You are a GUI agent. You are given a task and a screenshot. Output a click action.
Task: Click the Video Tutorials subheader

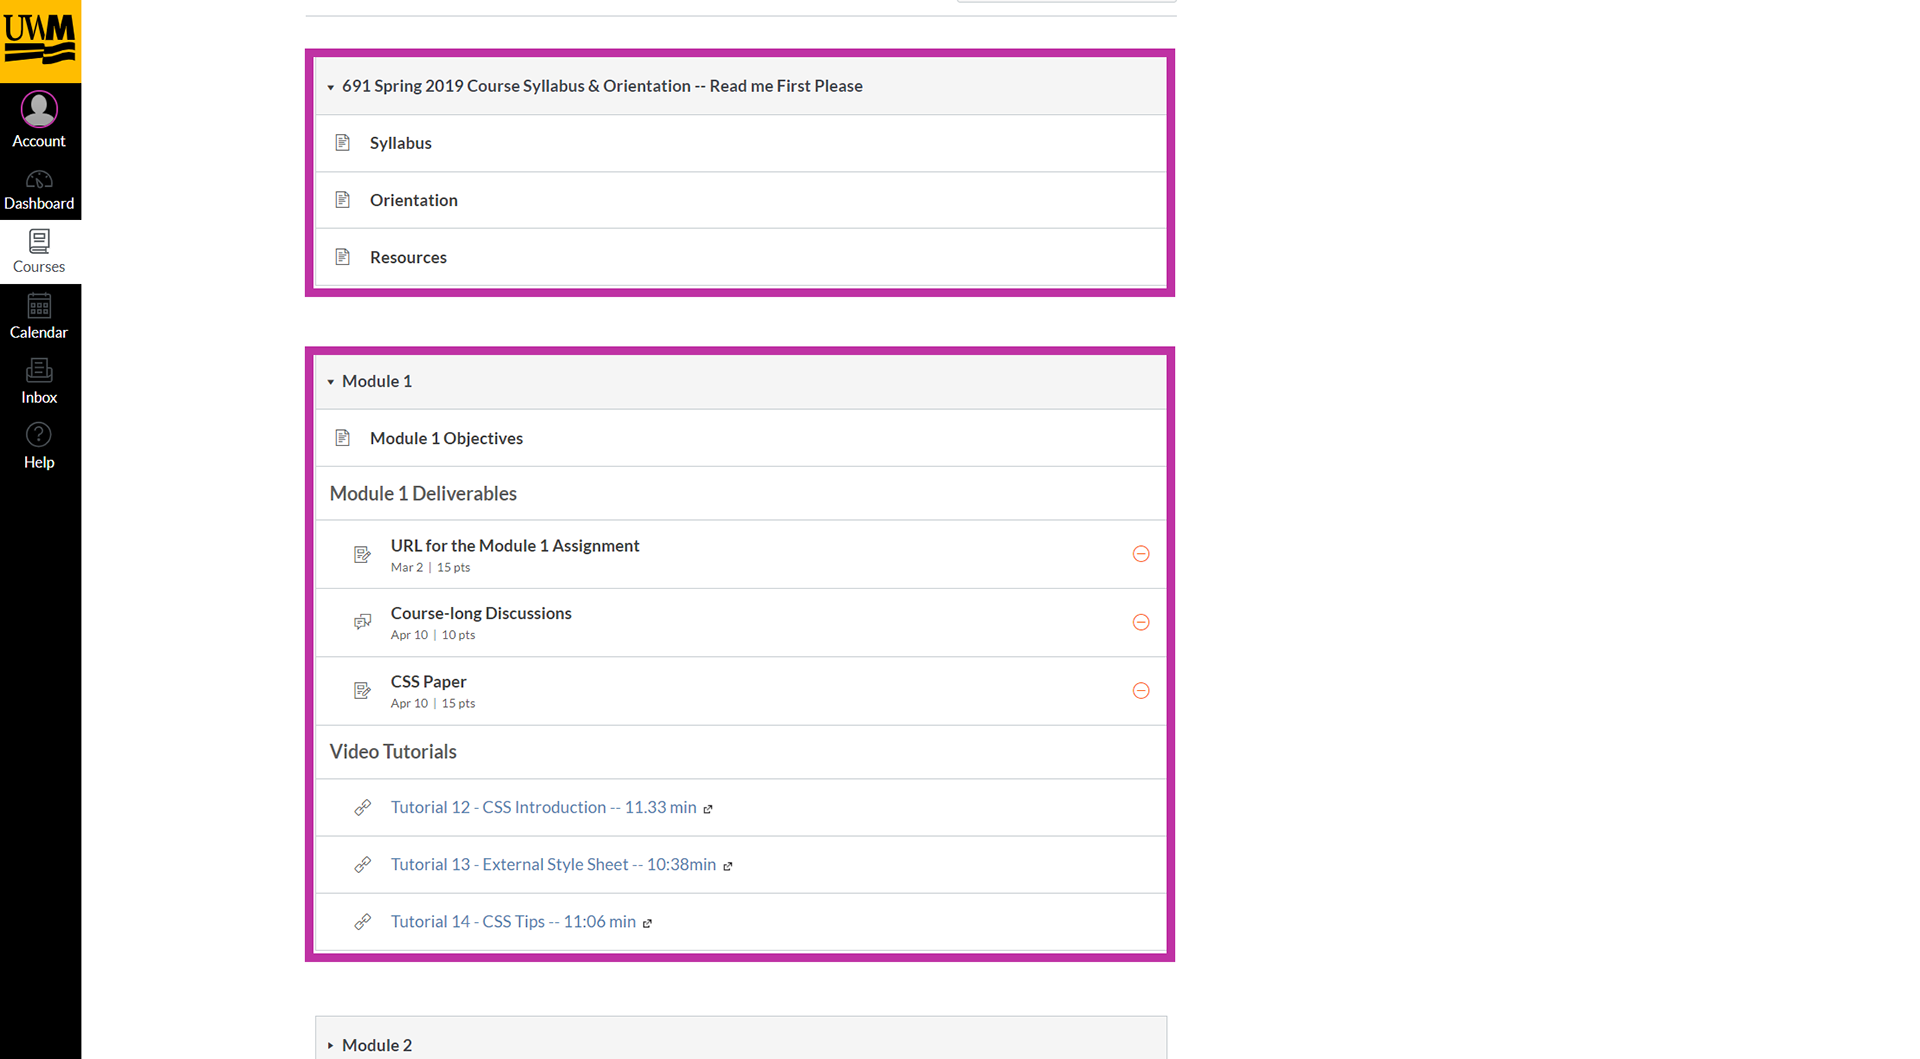[393, 752]
